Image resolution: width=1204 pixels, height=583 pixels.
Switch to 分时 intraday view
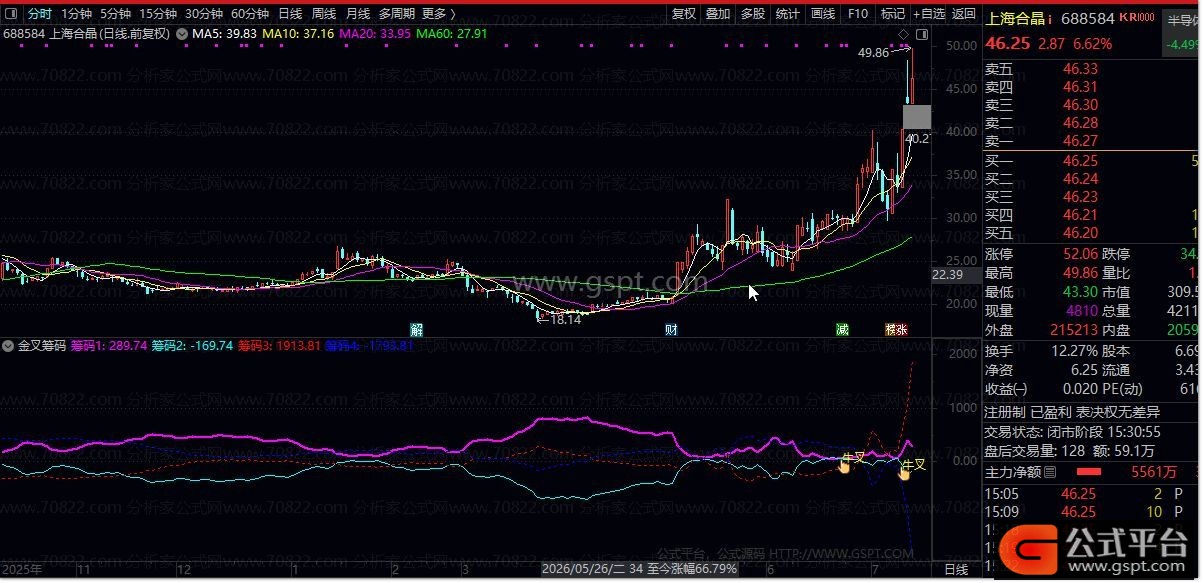coord(39,14)
